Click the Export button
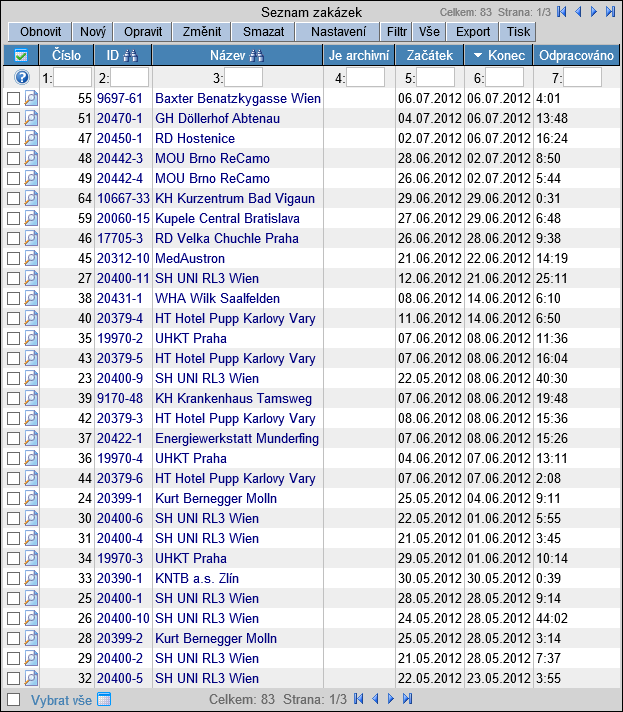 (472, 32)
